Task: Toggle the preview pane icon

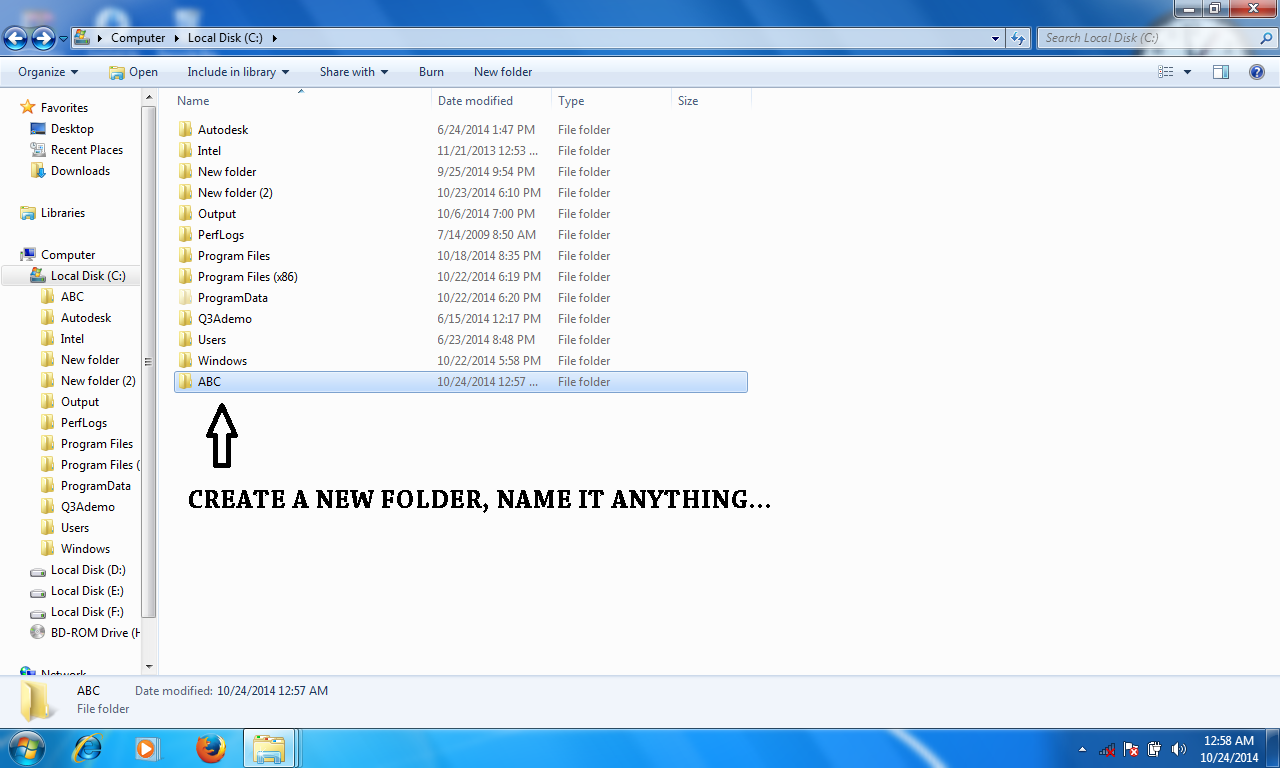Action: [1221, 72]
